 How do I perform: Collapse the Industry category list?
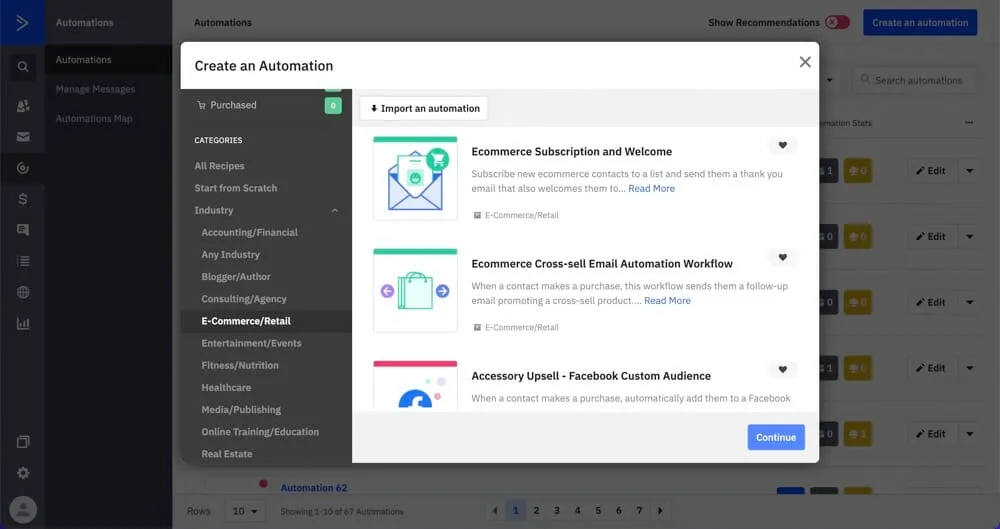[334, 211]
